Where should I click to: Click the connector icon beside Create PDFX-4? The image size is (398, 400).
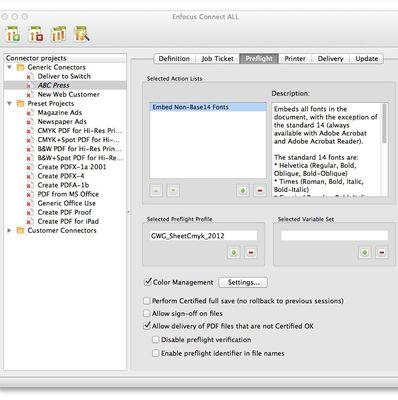point(30,176)
